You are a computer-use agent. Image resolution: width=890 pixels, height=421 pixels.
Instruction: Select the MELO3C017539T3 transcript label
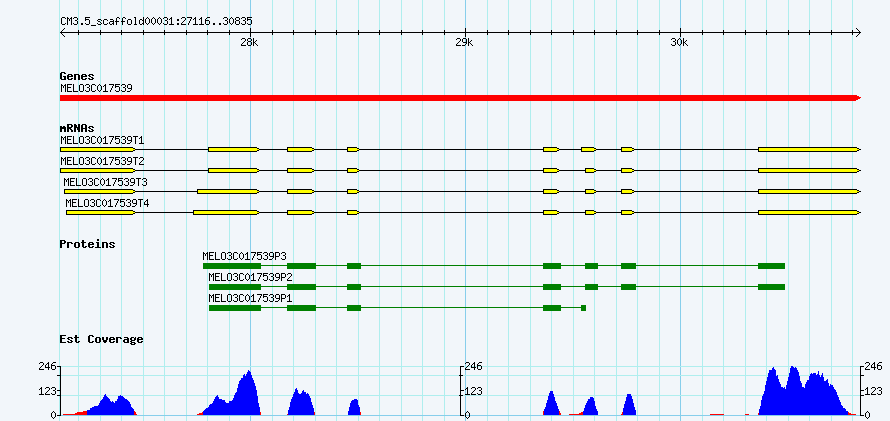(106, 182)
